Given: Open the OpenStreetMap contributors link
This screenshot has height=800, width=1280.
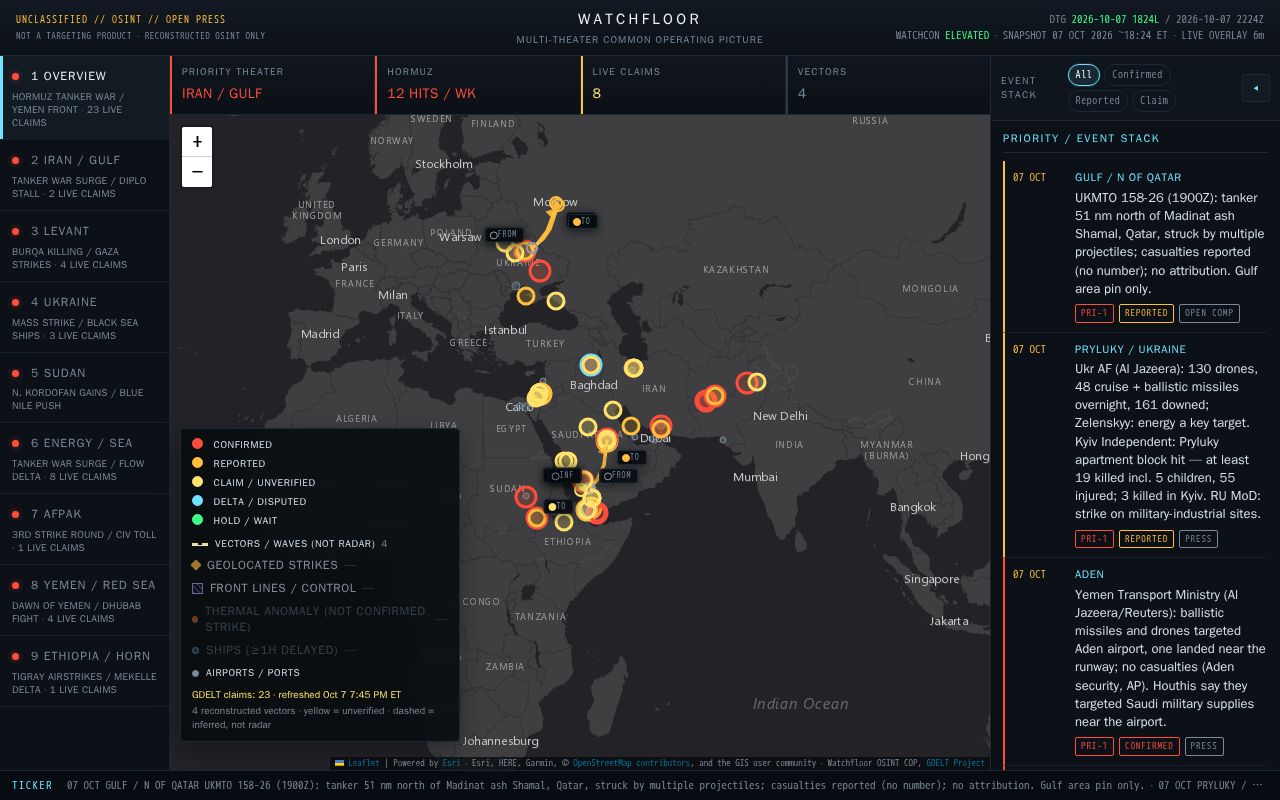Looking at the screenshot, I should pos(630,763).
